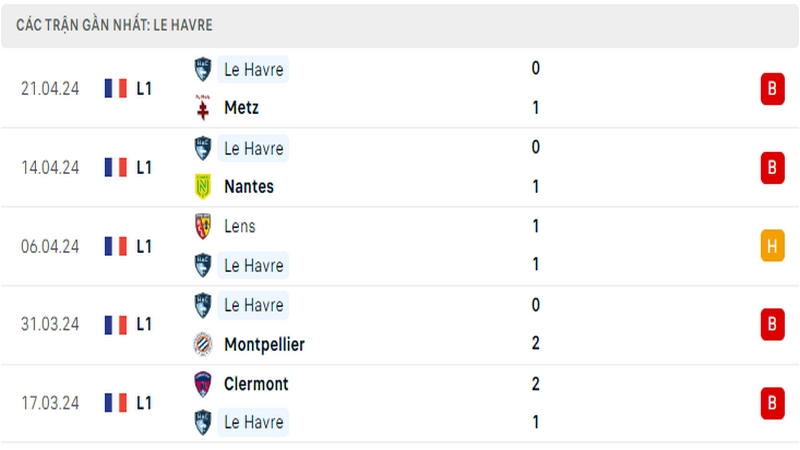Click the Nantes yellow crest icon

(203, 186)
